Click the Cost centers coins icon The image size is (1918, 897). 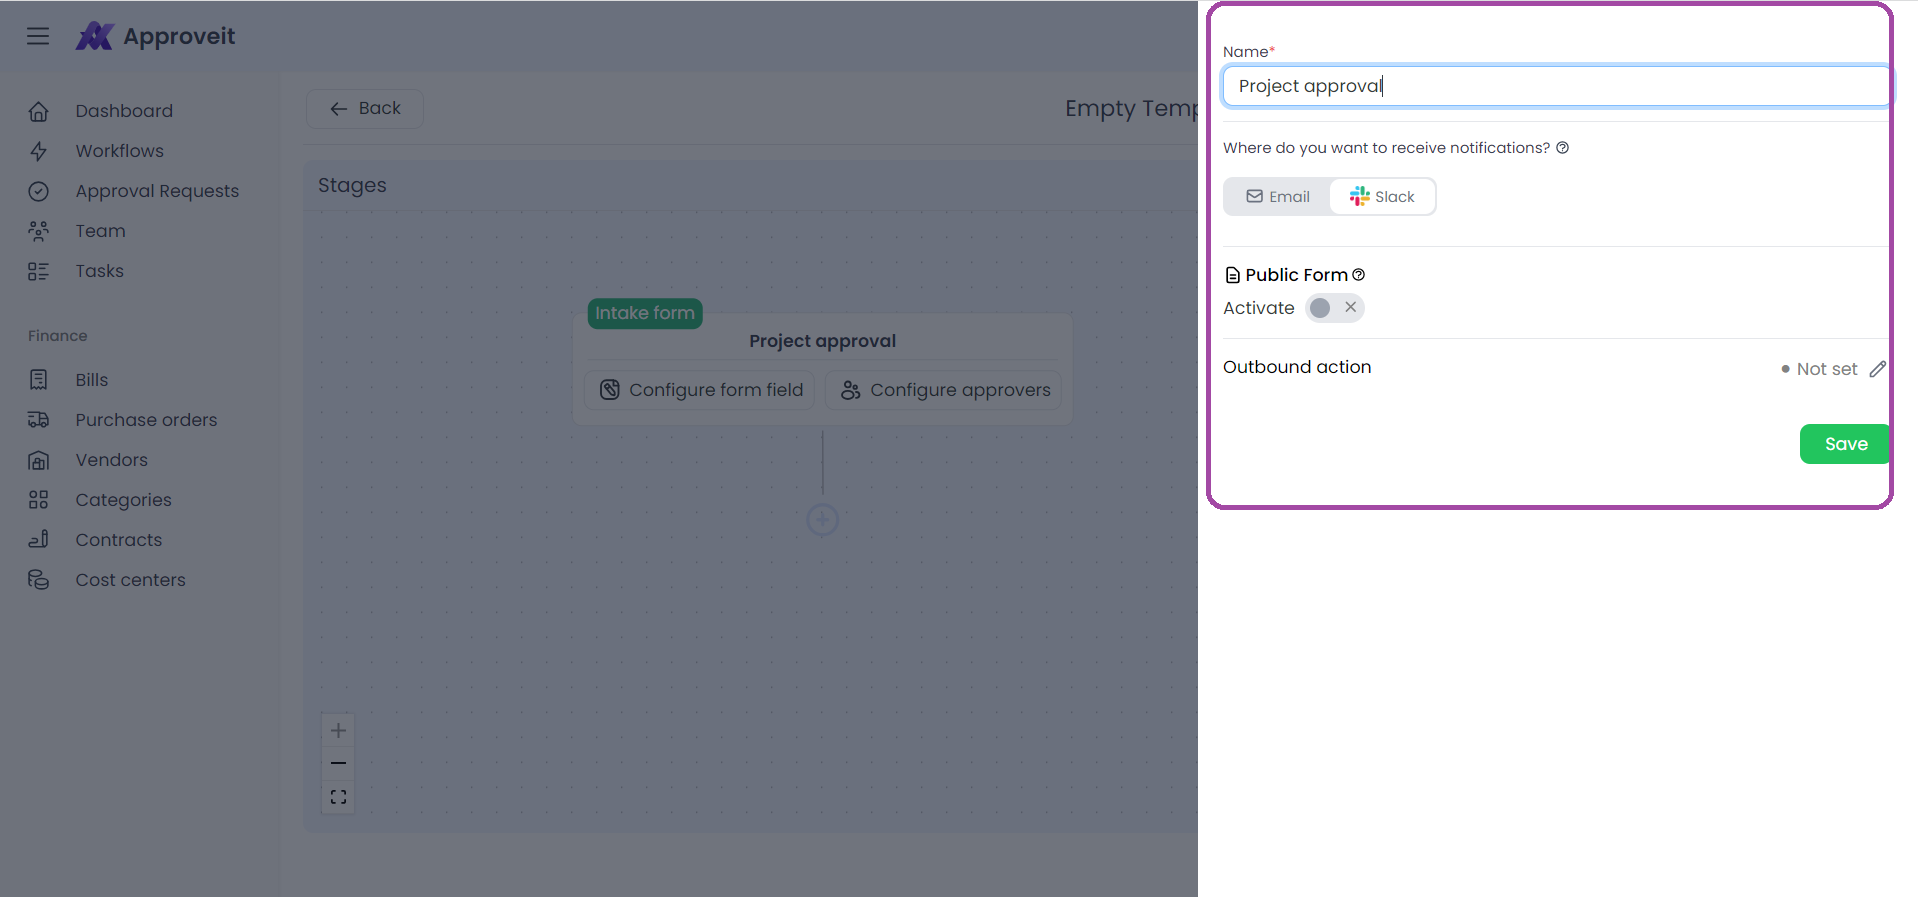pos(39,580)
